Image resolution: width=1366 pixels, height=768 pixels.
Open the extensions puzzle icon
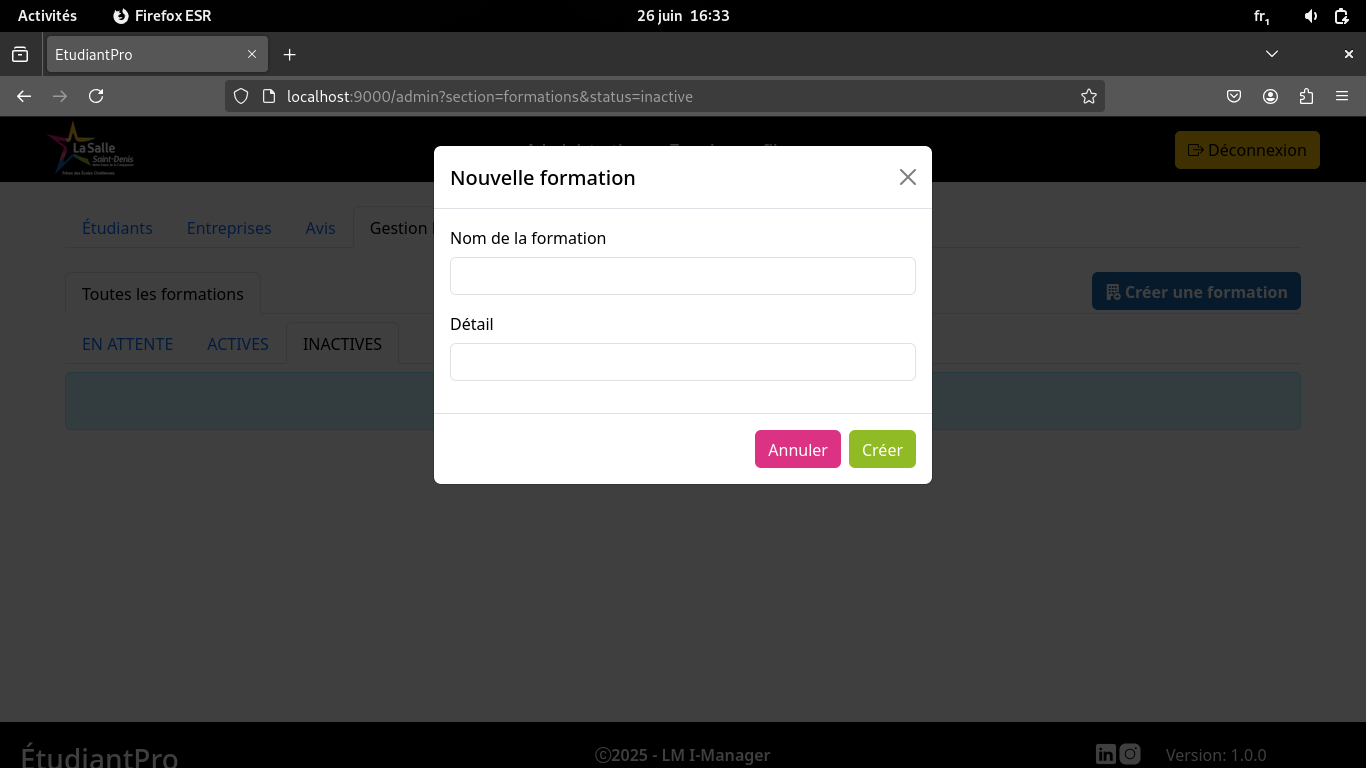pyautogui.click(x=1306, y=96)
